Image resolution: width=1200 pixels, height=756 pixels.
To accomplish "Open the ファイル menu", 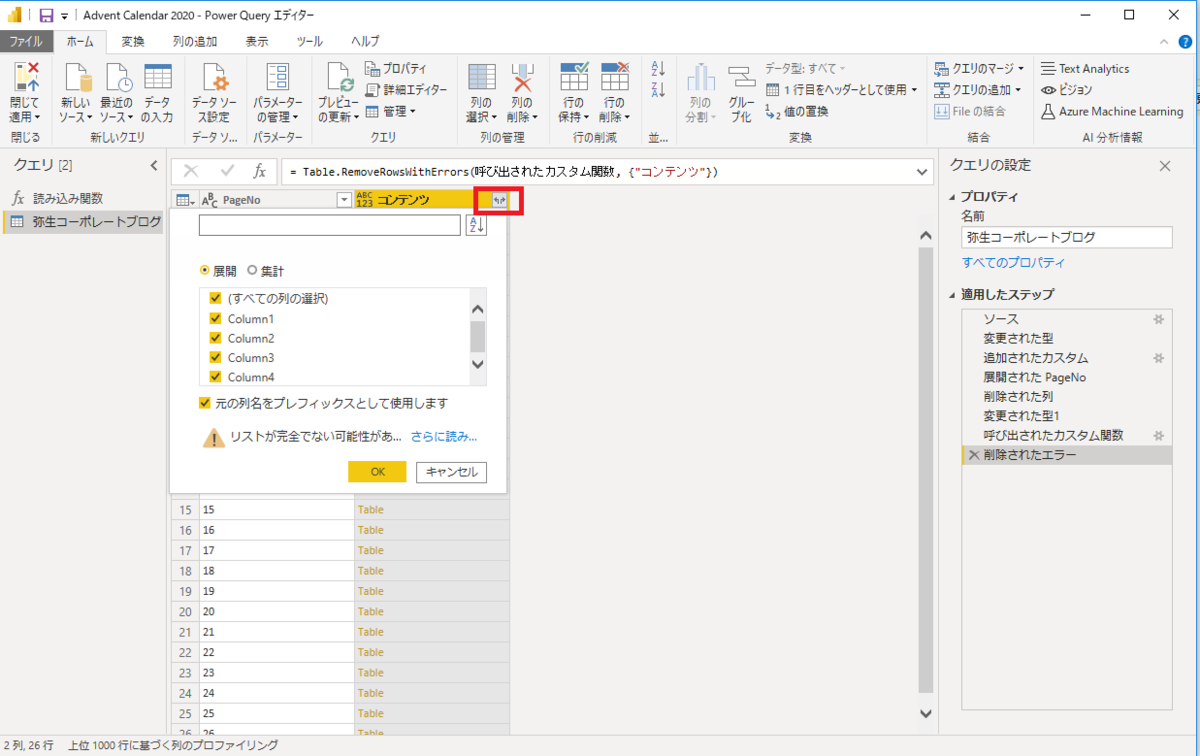I will [x=28, y=41].
